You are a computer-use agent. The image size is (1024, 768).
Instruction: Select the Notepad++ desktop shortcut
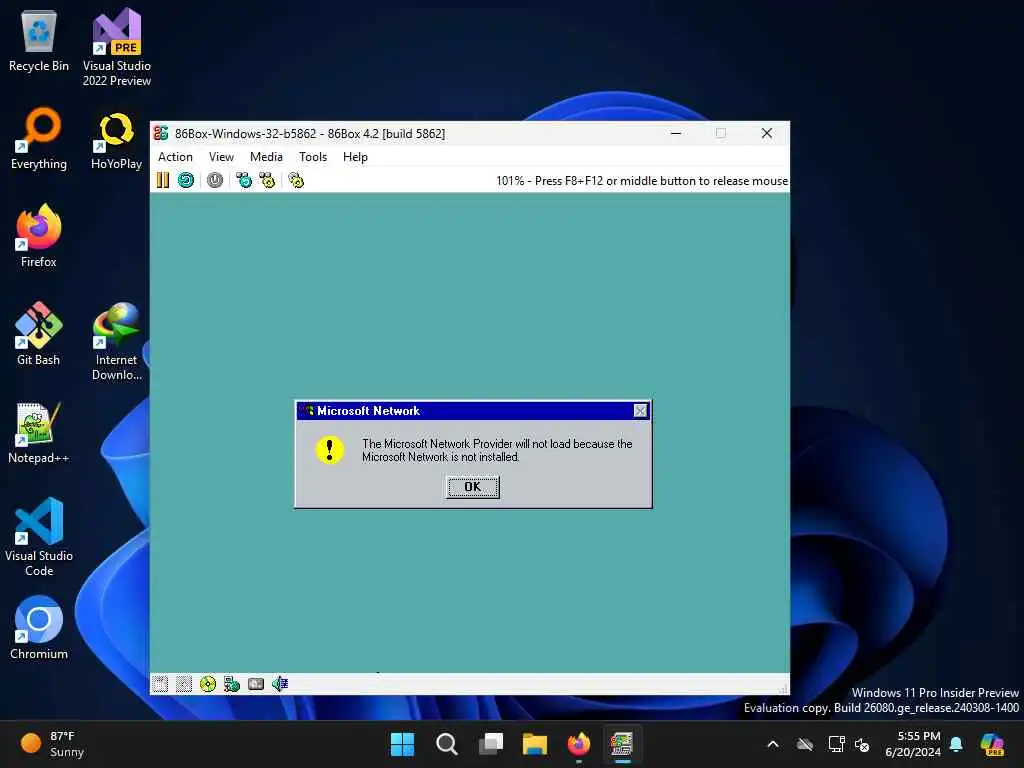pyautogui.click(x=39, y=432)
